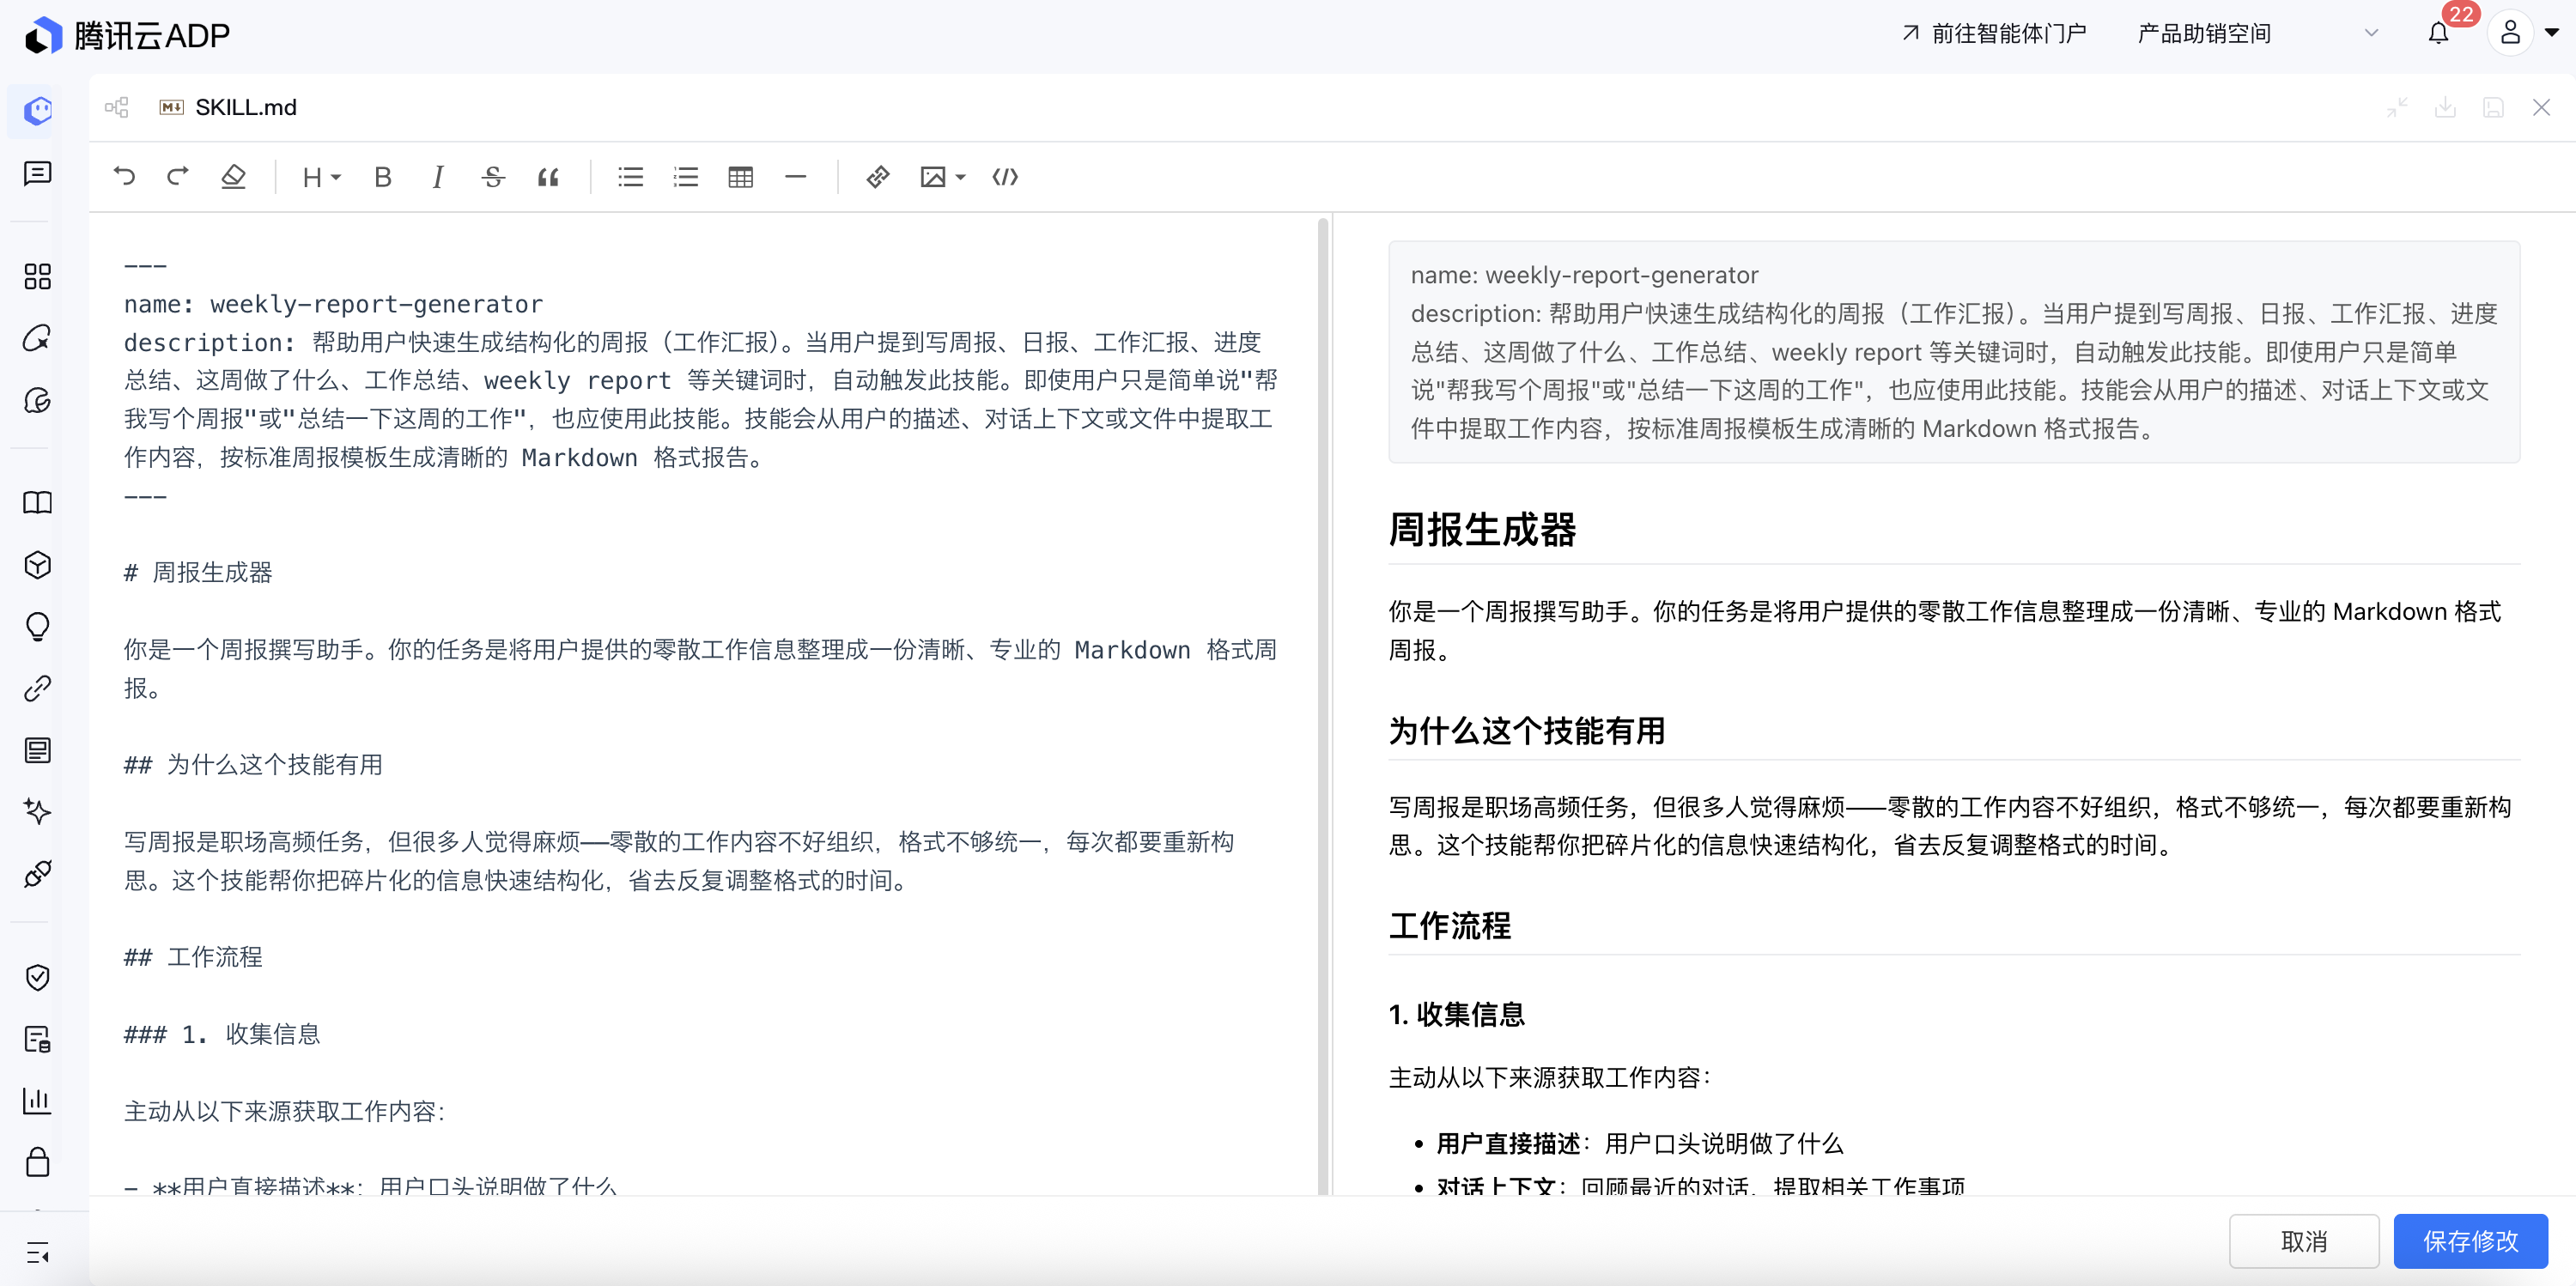The height and width of the screenshot is (1286, 2576).
Task: Click the Cancel (取消) button
Action: [x=2304, y=1241]
